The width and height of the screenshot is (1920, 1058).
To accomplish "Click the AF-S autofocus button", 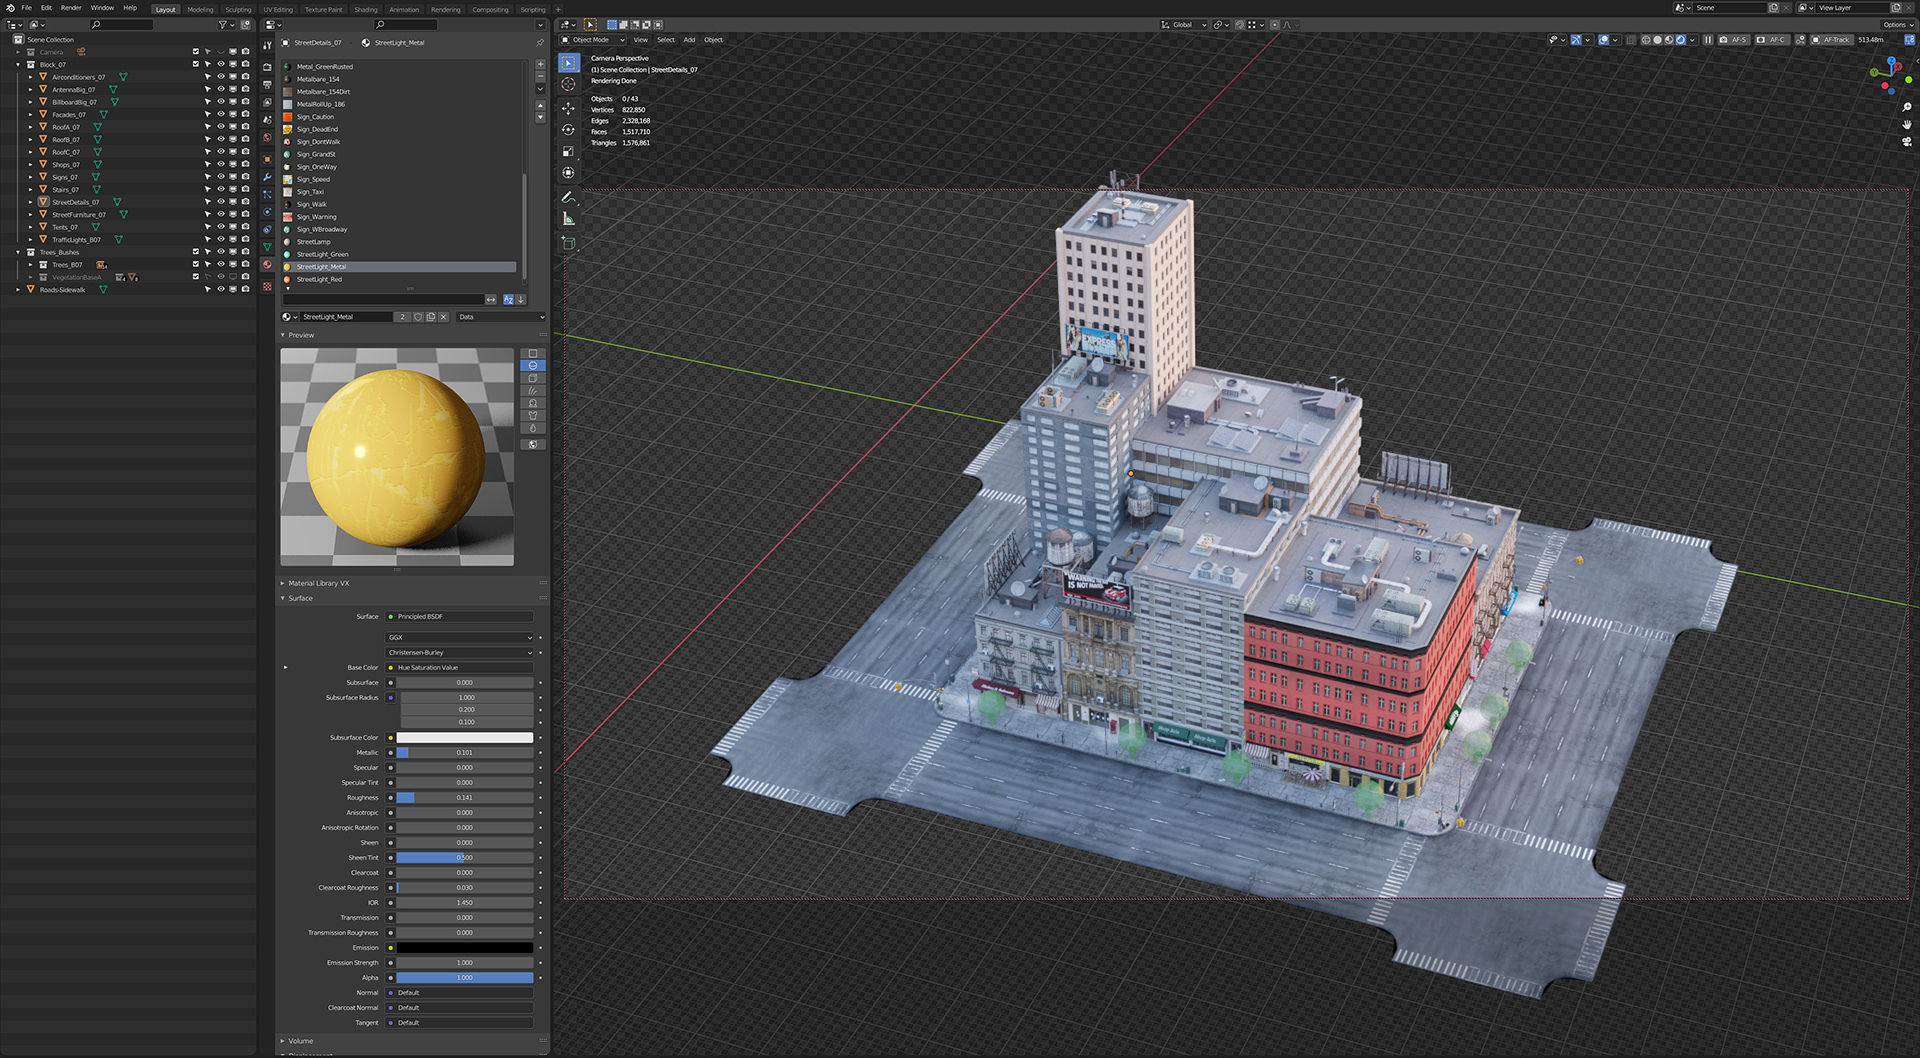I will click(x=1734, y=40).
